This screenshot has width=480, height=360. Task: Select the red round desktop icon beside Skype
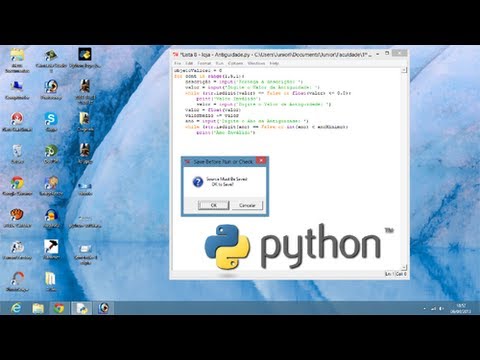17,122
